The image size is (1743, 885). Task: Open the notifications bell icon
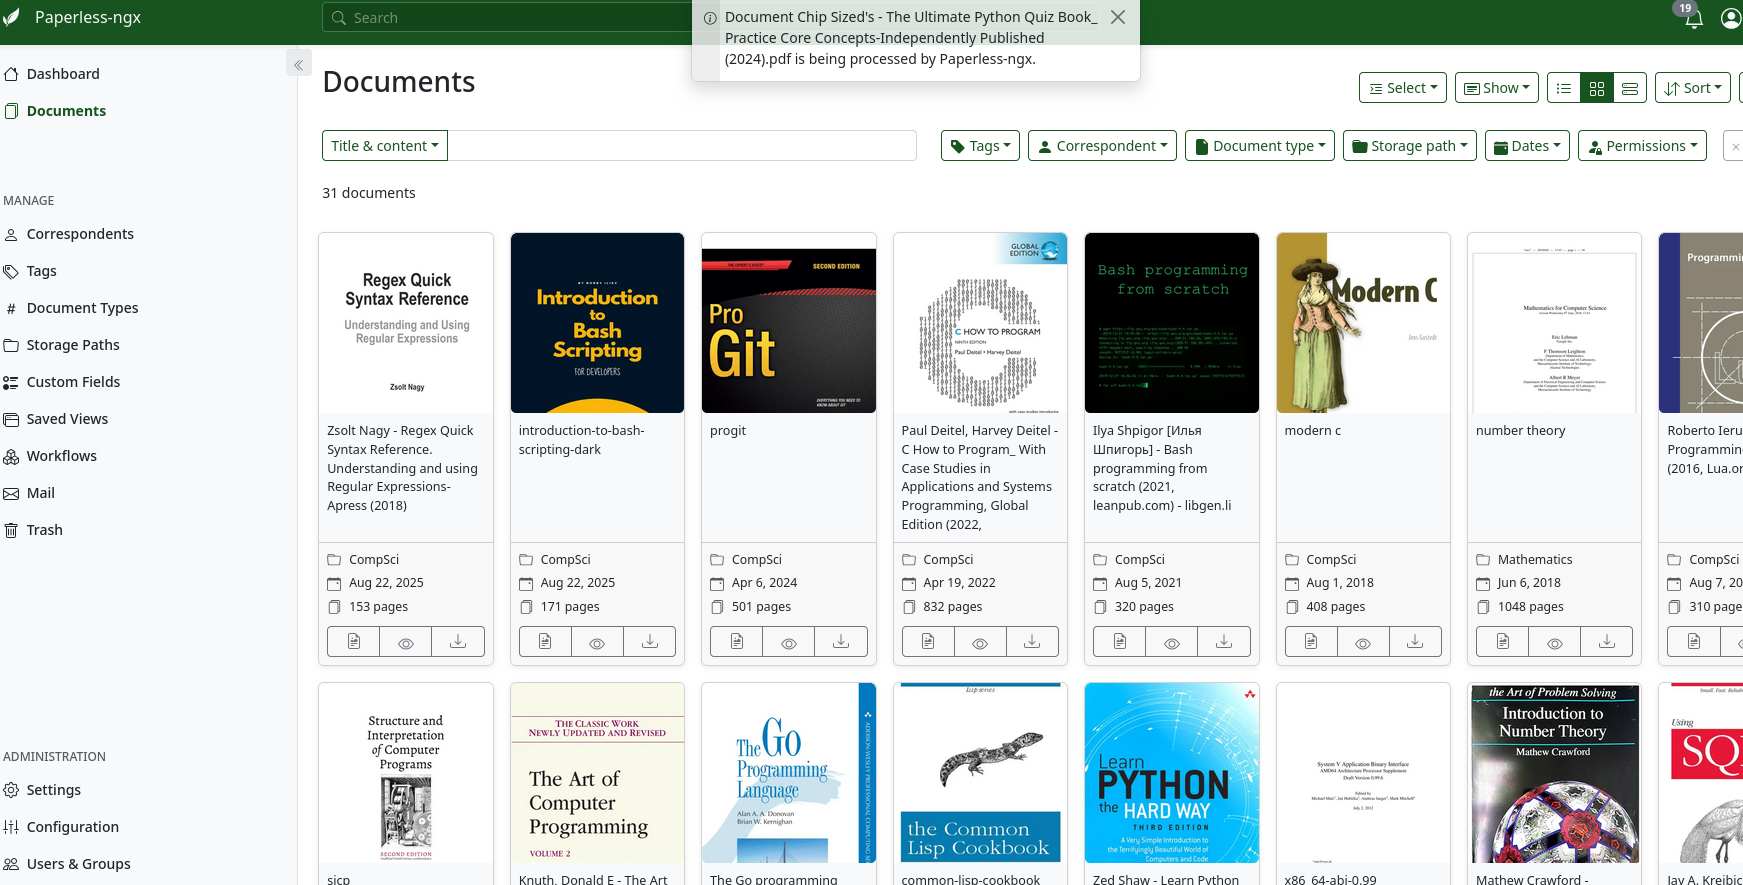coord(1693,20)
